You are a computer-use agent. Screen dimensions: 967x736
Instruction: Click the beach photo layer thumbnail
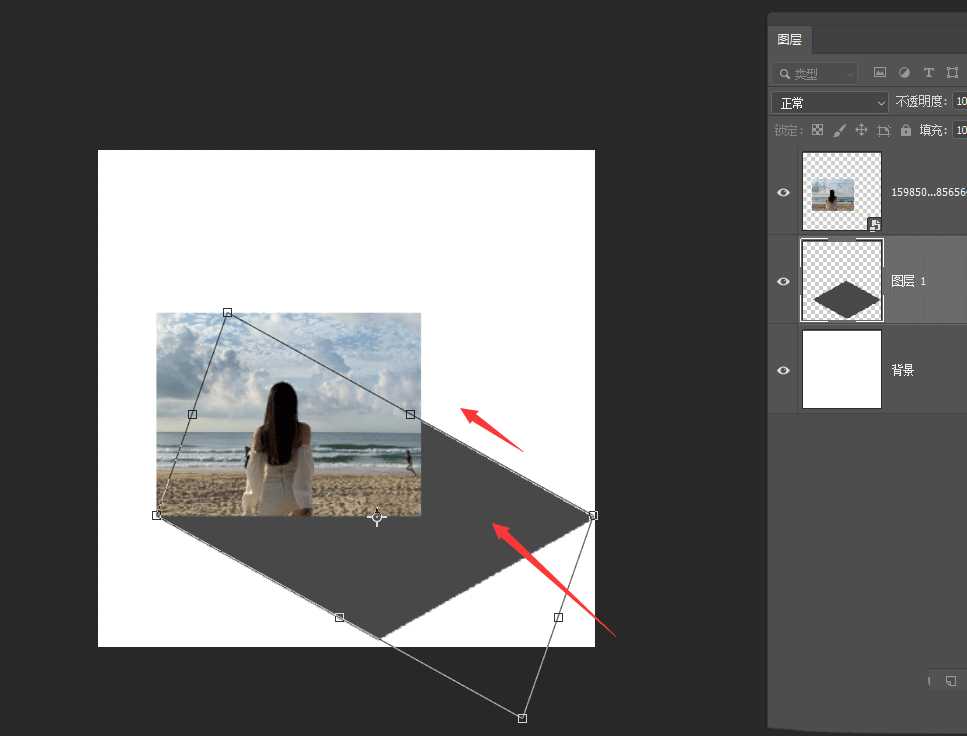(841, 192)
